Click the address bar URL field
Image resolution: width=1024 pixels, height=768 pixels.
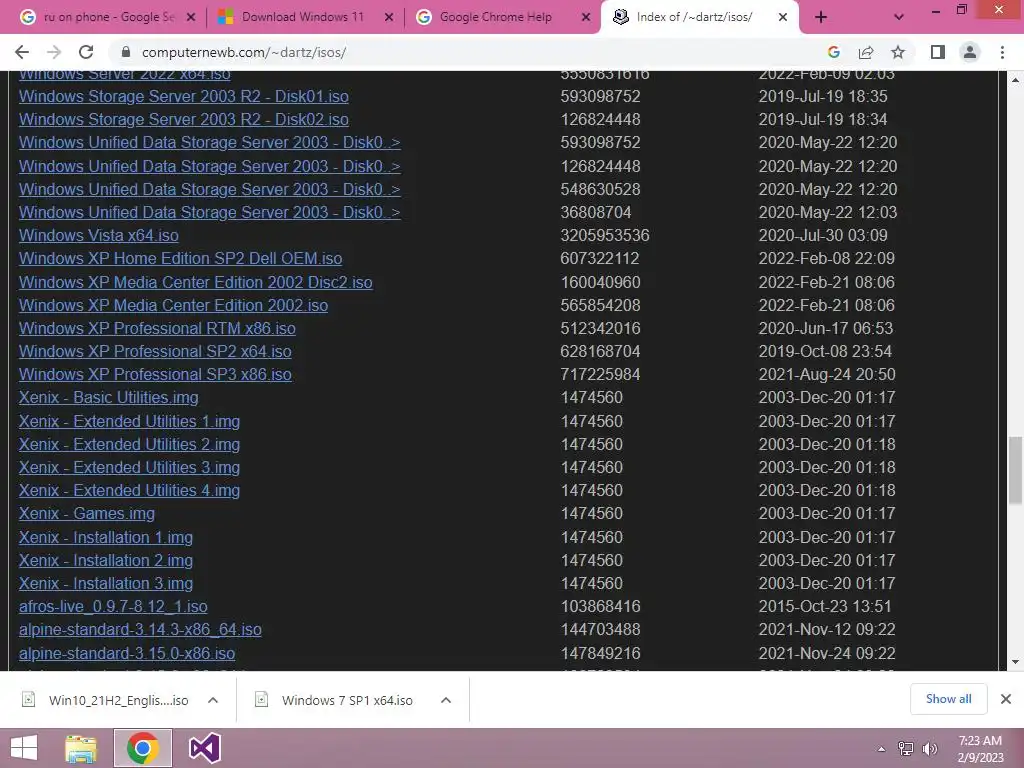470,52
